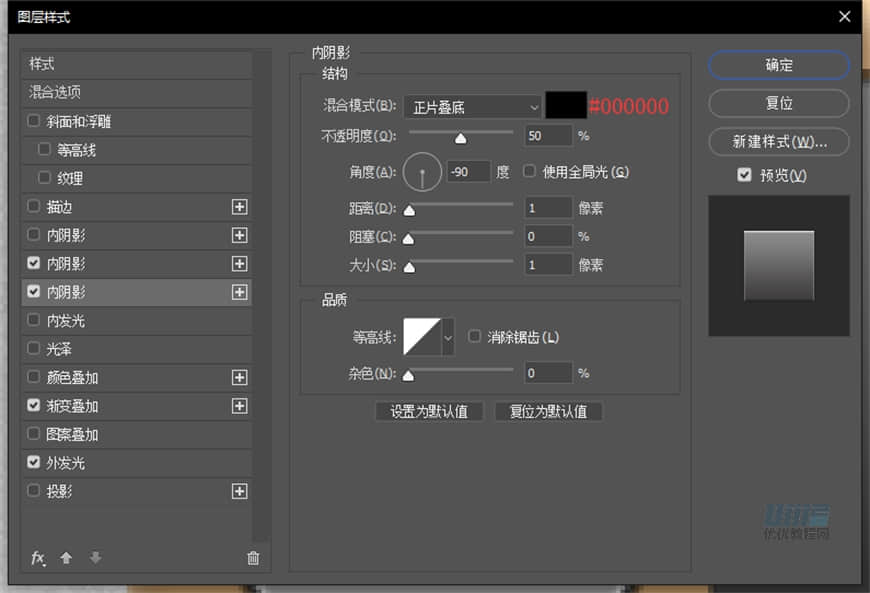Screen dimensions: 870x593
Task: Enable the 使用全局光 checkbox
Action: tap(529, 170)
